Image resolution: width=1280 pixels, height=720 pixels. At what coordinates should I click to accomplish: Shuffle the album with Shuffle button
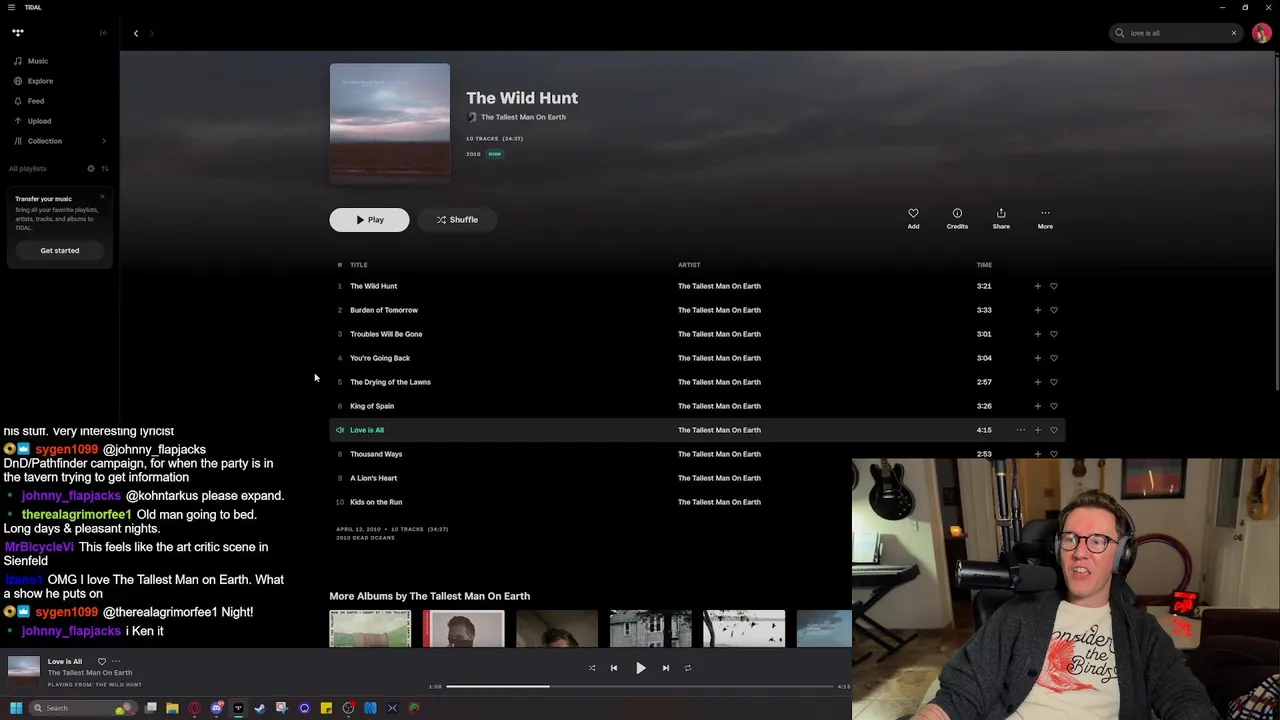point(457,220)
